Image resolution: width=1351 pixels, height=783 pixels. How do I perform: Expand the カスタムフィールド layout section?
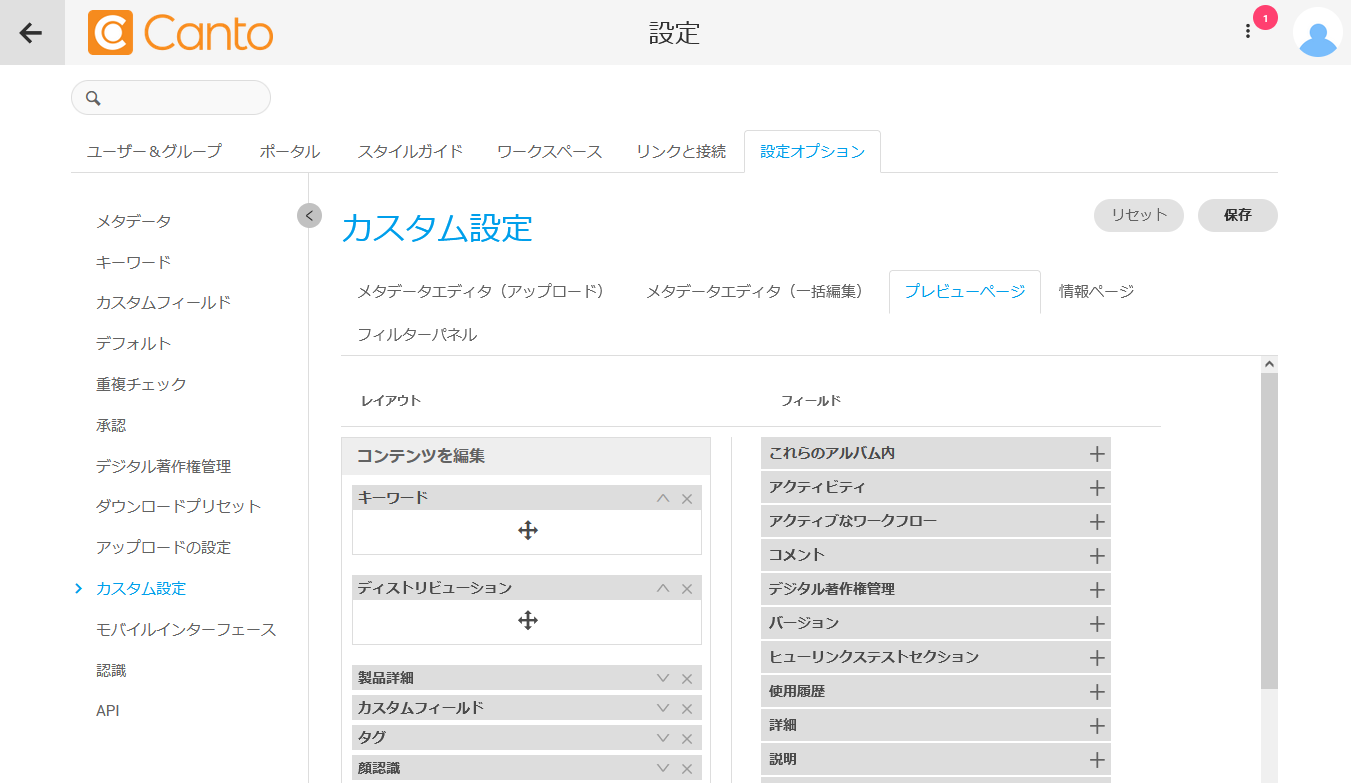(662, 709)
